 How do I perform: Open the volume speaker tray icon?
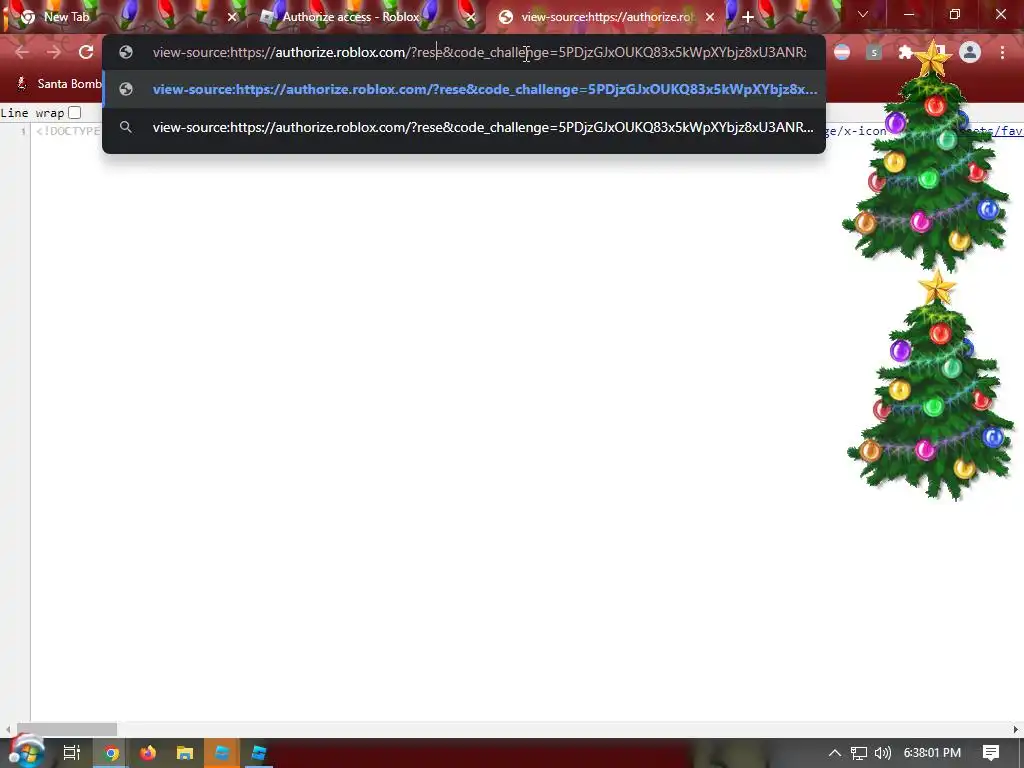click(882, 753)
